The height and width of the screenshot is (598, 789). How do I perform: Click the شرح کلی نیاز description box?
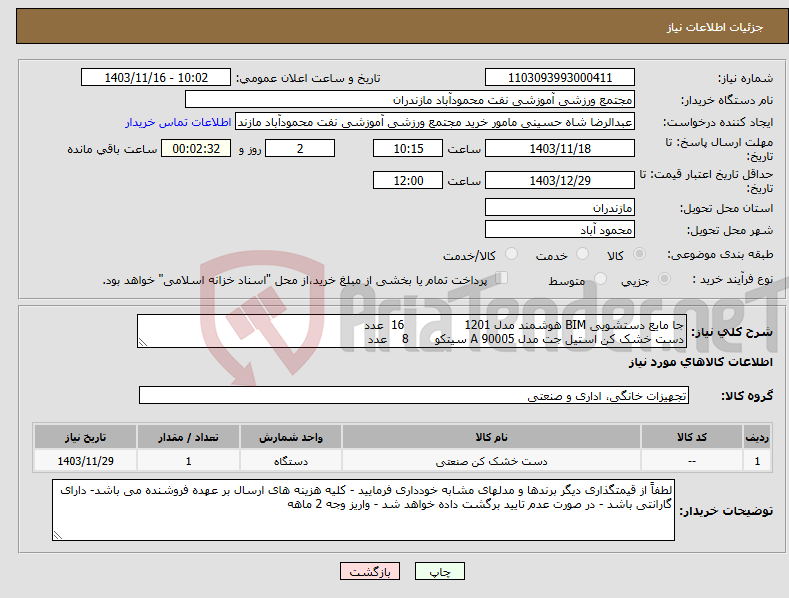(412, 331)
